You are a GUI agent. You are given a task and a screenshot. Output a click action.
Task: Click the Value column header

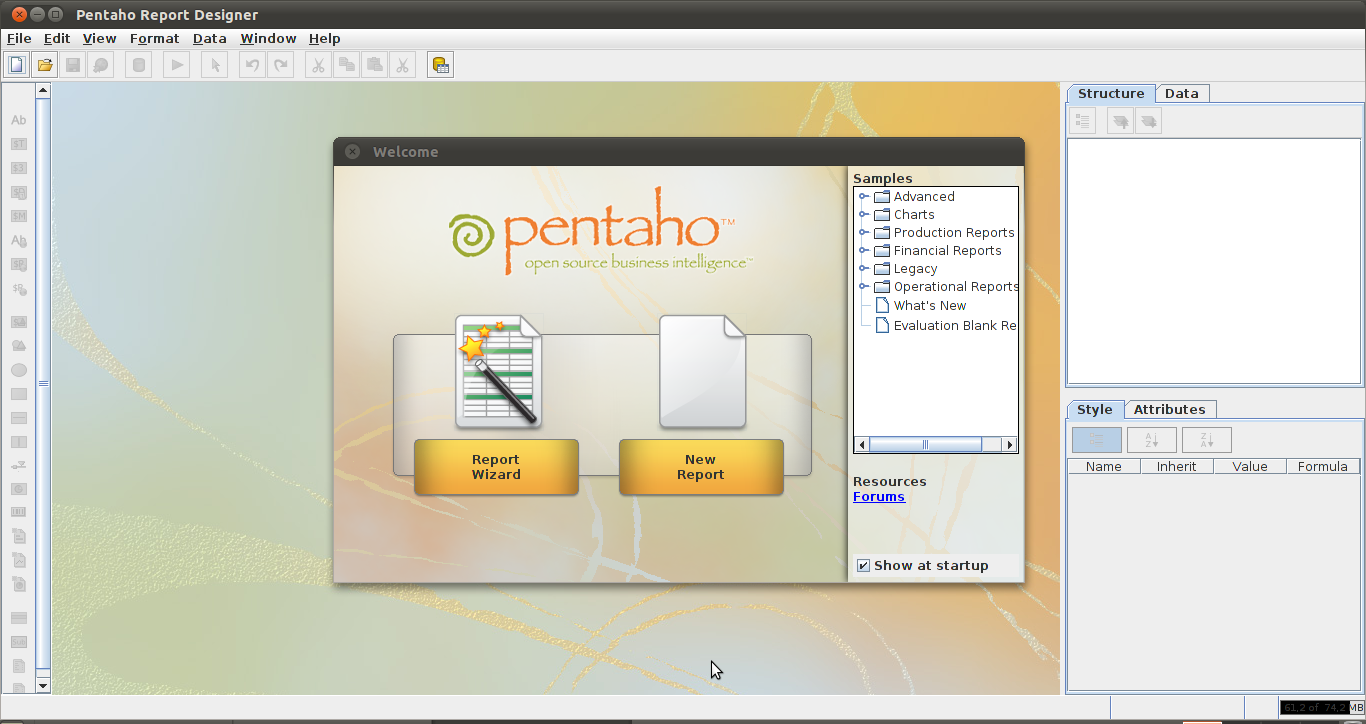(1250, 466)
